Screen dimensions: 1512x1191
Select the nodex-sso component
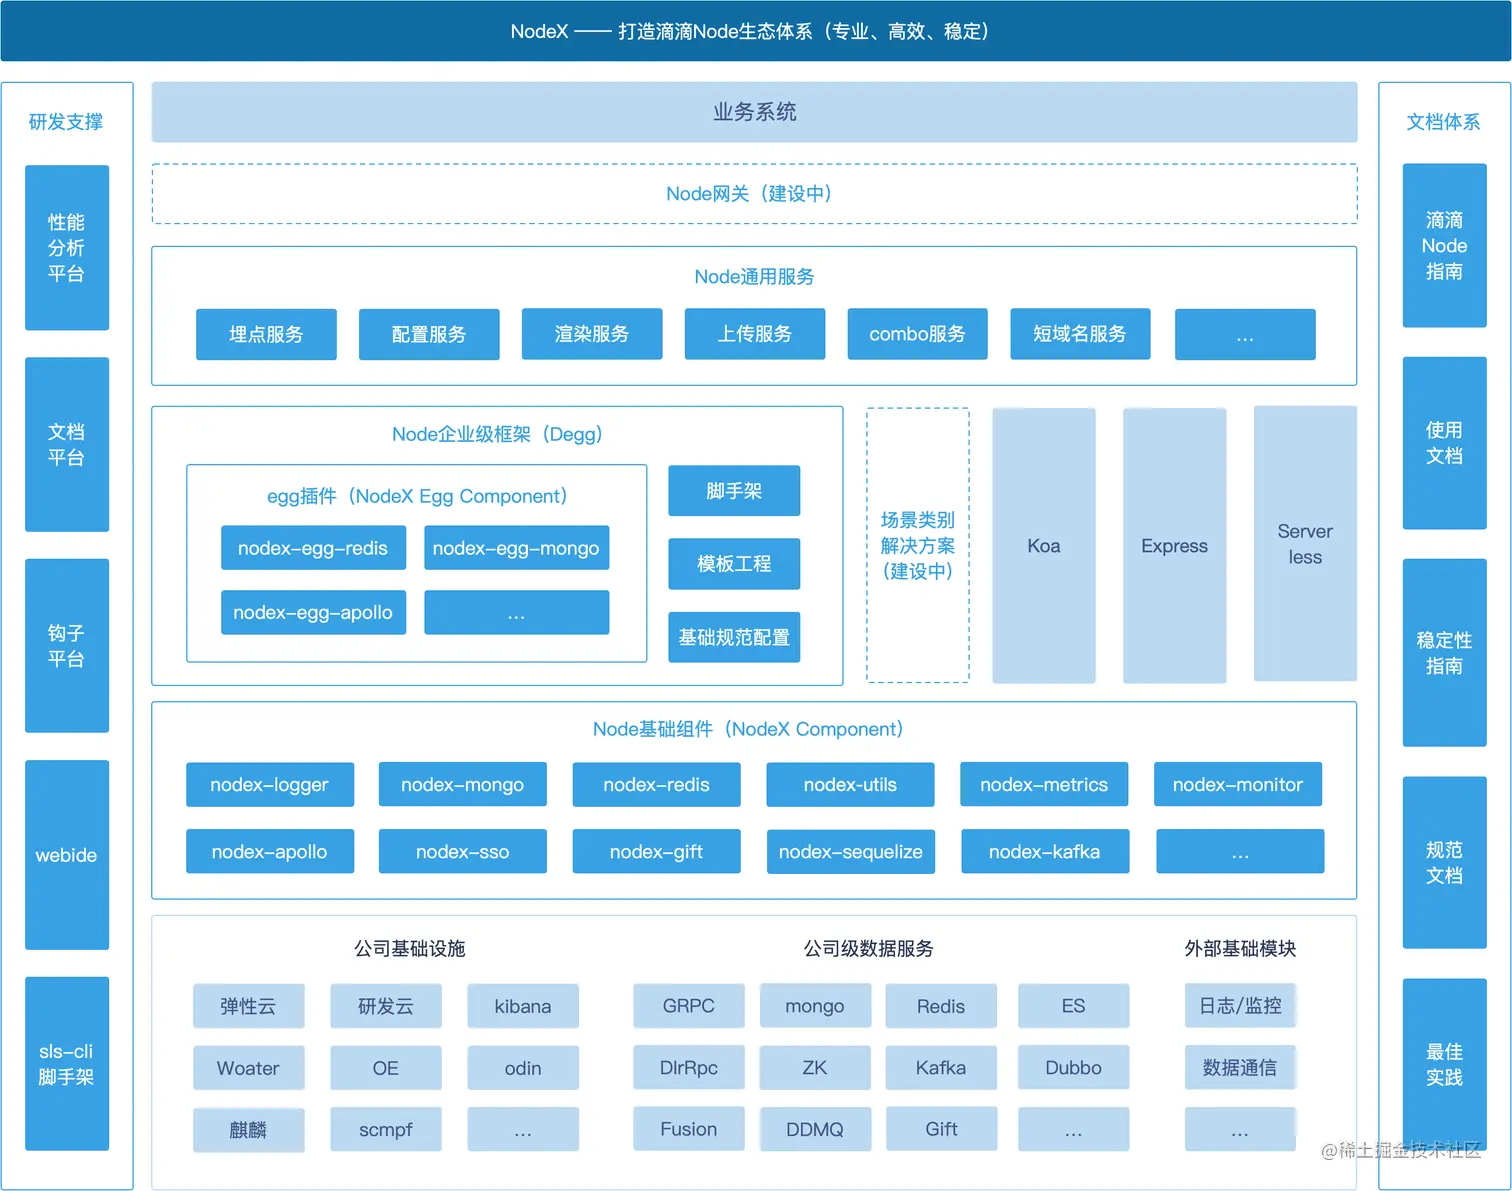point(463,852)
